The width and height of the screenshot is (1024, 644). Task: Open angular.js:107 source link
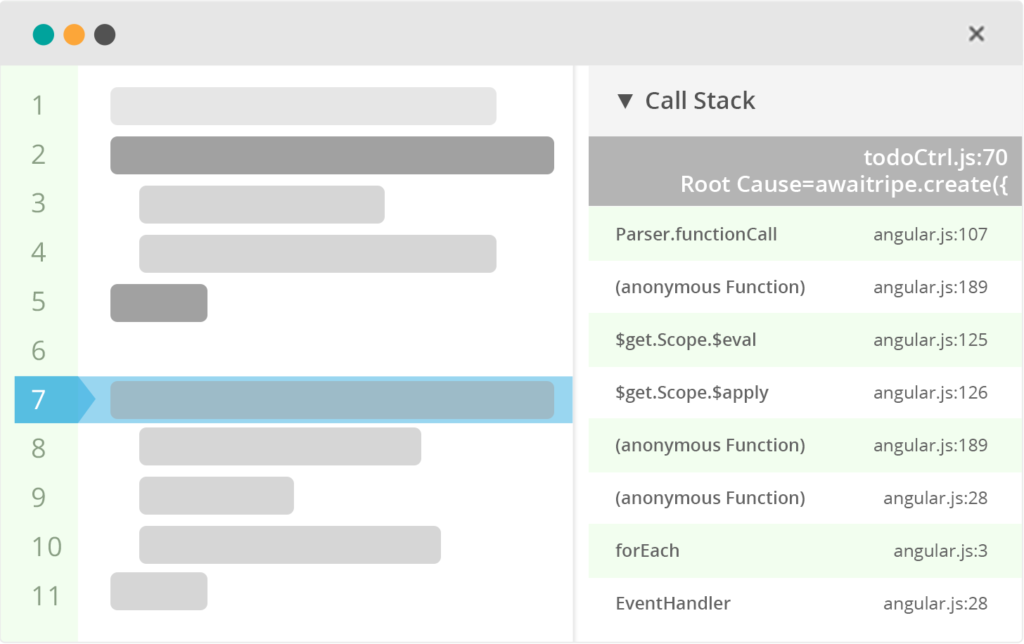point(930,234)
